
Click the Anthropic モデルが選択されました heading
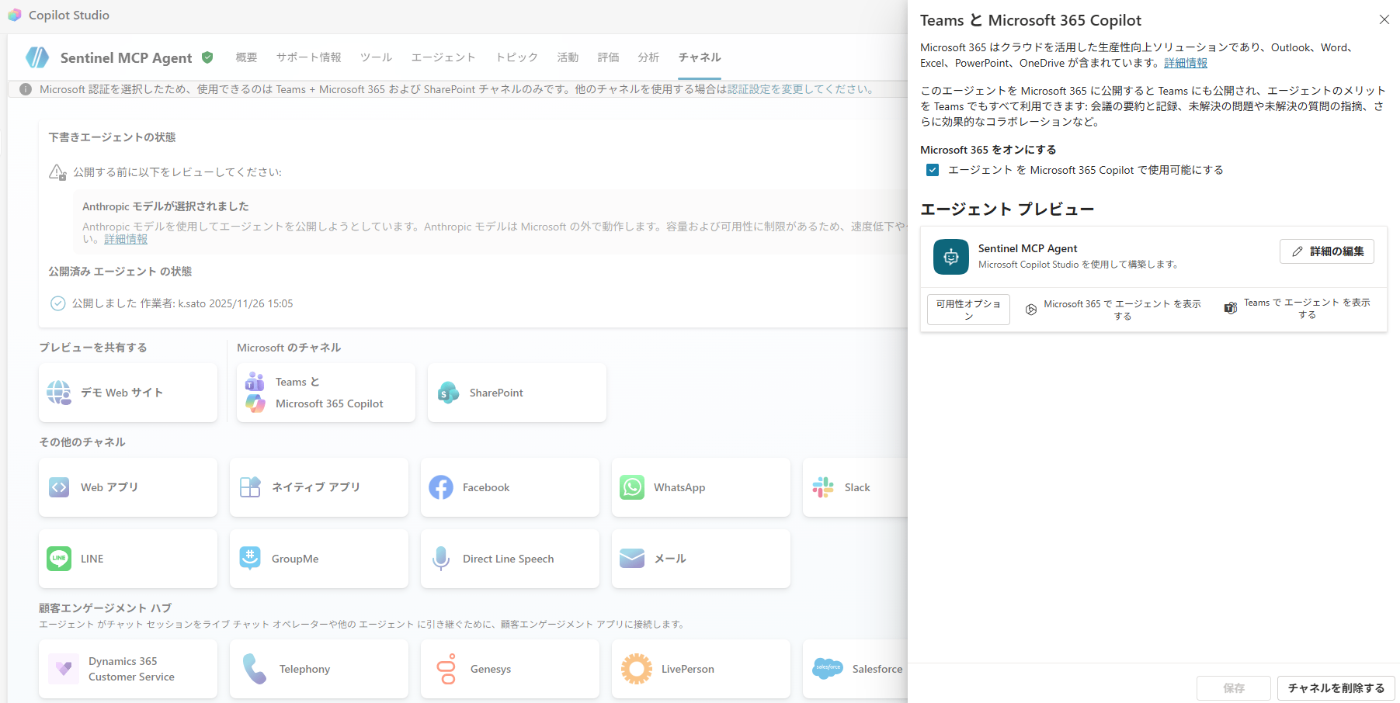point(165,206)
